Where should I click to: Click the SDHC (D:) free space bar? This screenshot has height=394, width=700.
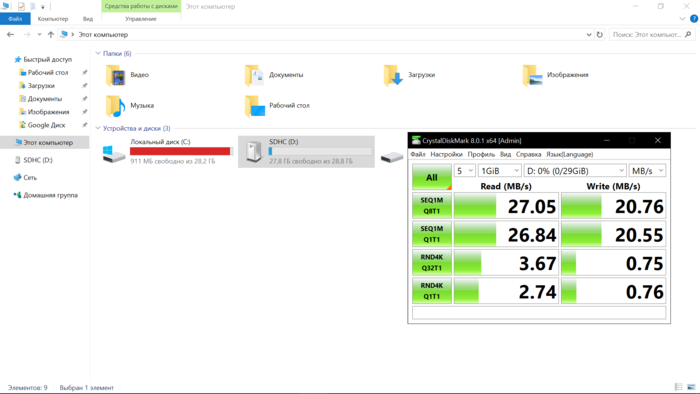(321, 151)
